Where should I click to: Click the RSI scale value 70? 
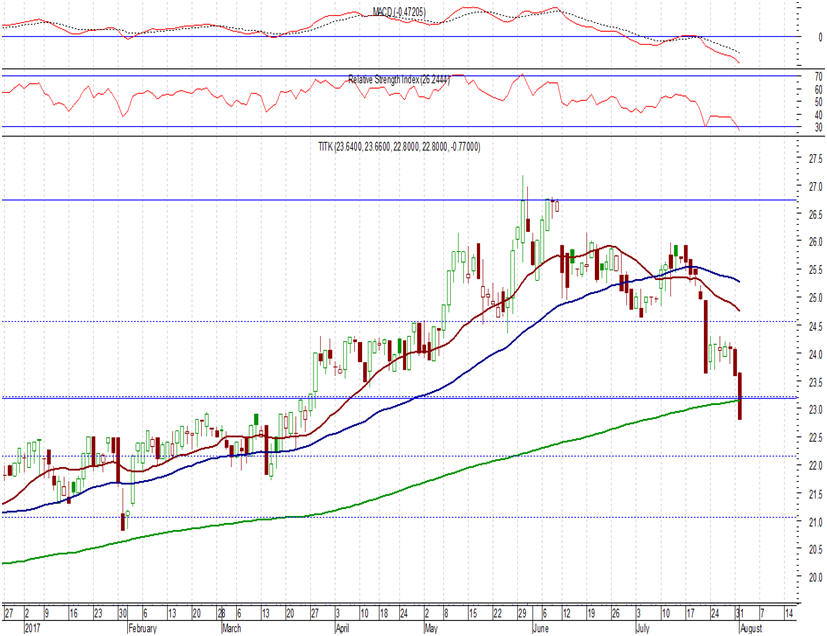818,77
